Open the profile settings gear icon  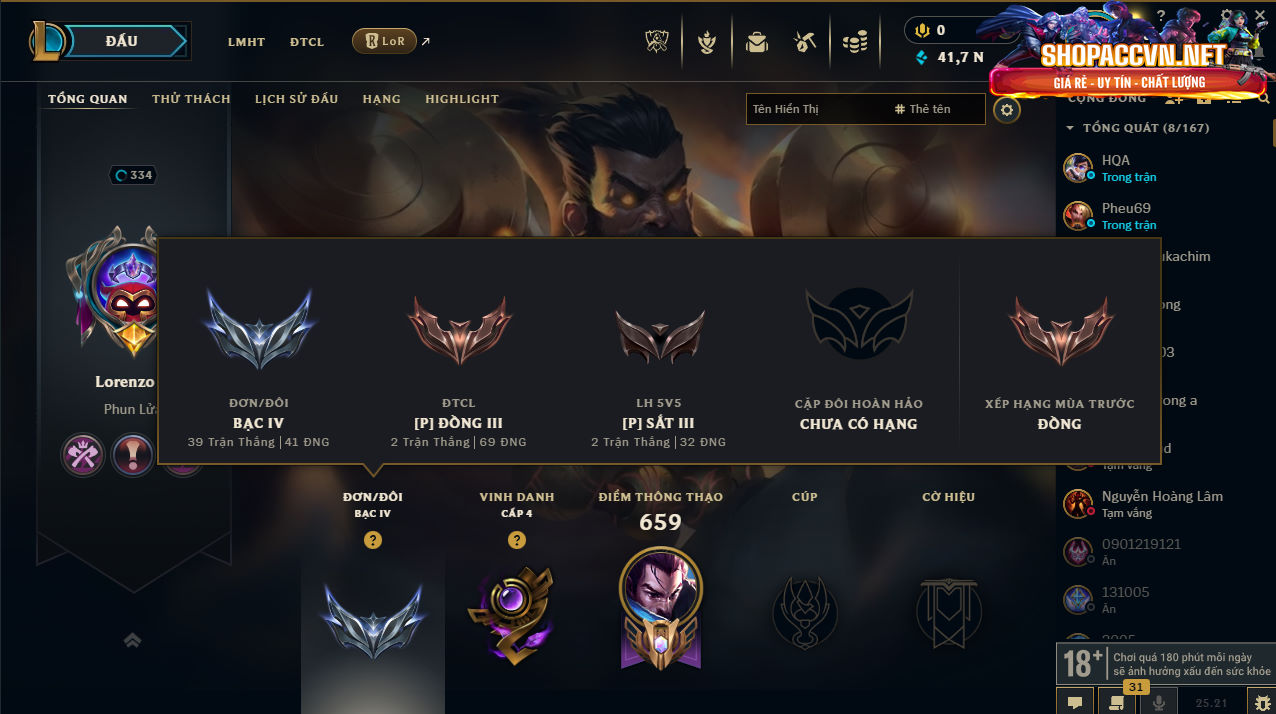1007,110
